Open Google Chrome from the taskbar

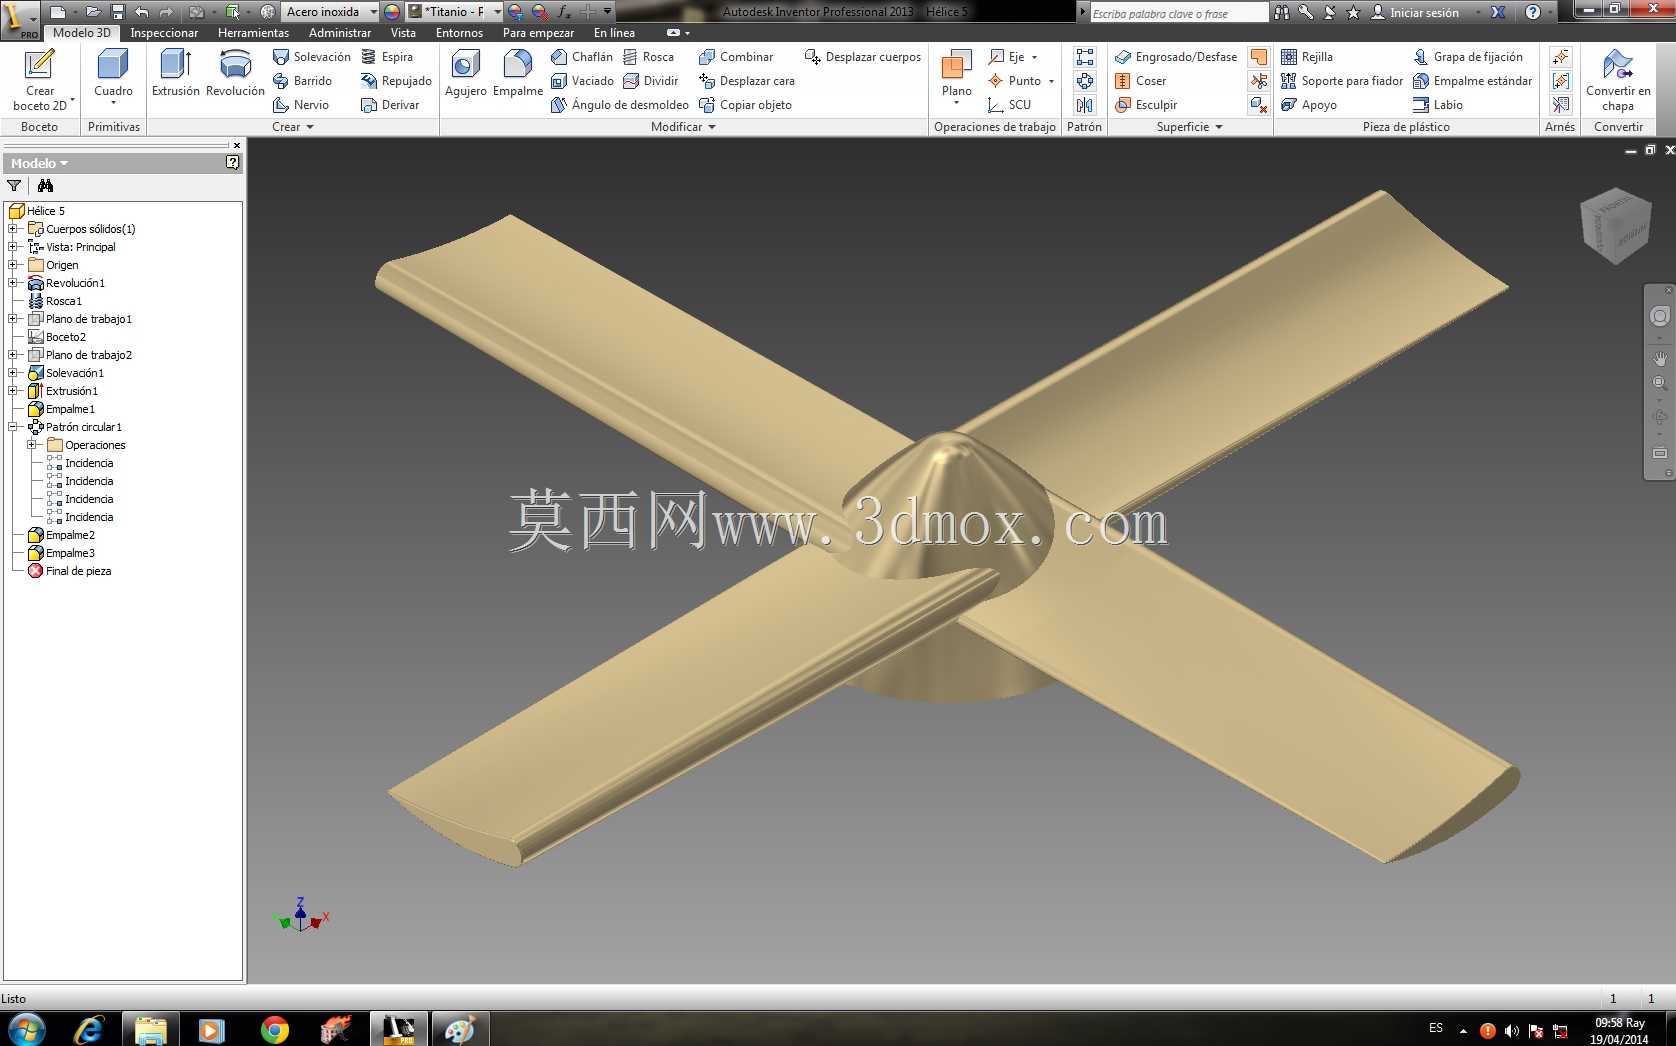pyautogui.click(x=274, y=1029)
